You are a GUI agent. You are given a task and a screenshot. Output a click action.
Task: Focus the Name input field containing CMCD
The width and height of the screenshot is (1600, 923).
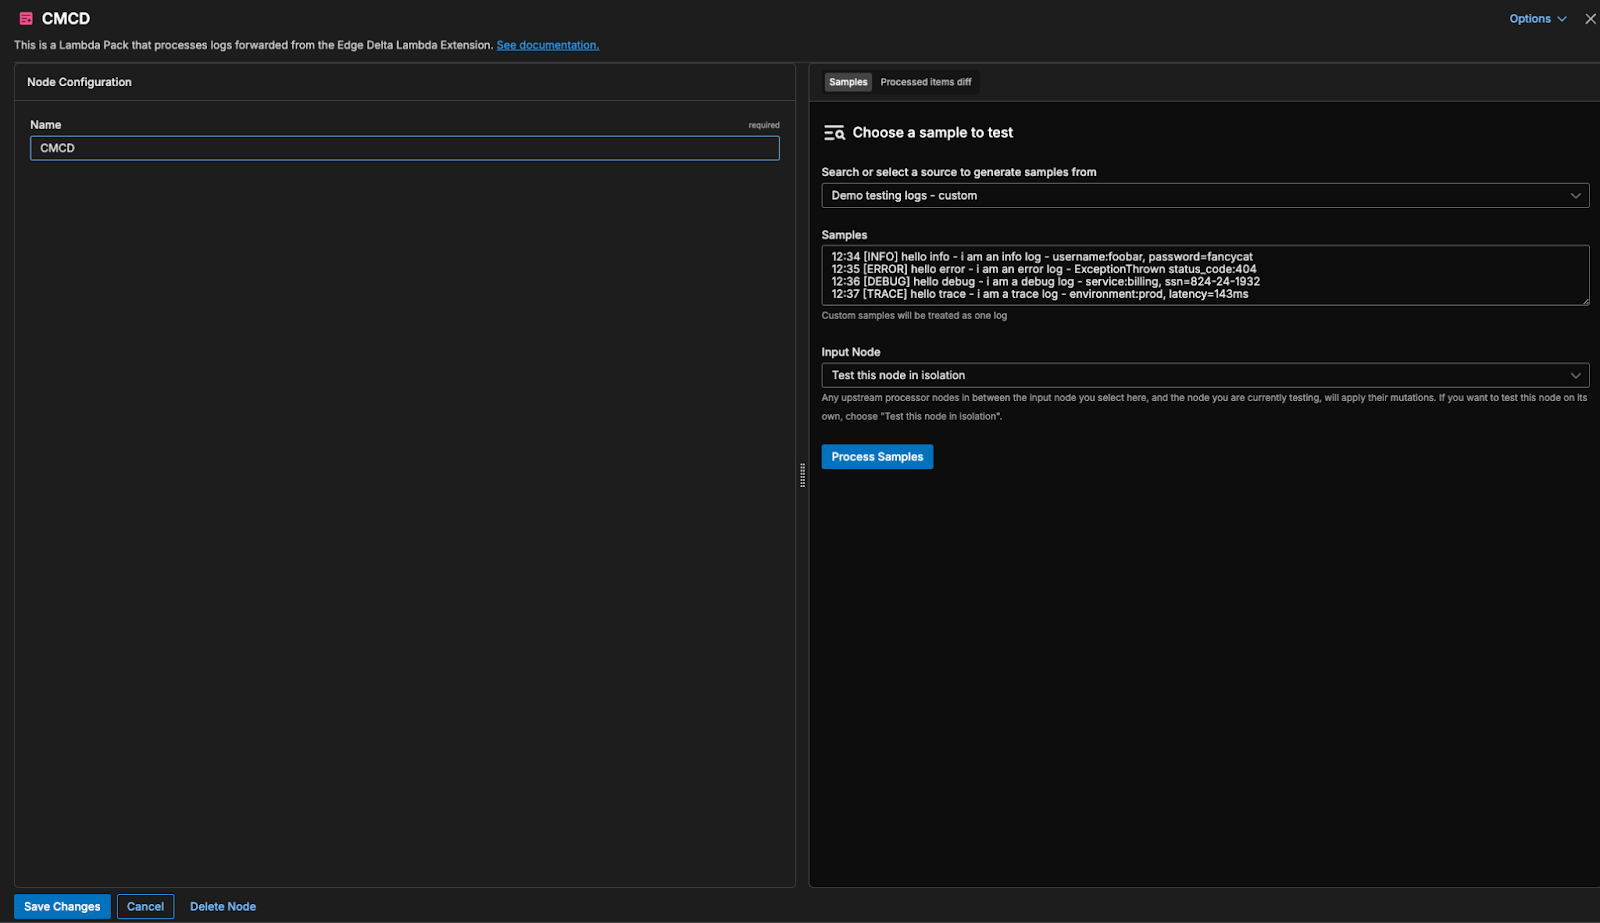tap(404, 148)
